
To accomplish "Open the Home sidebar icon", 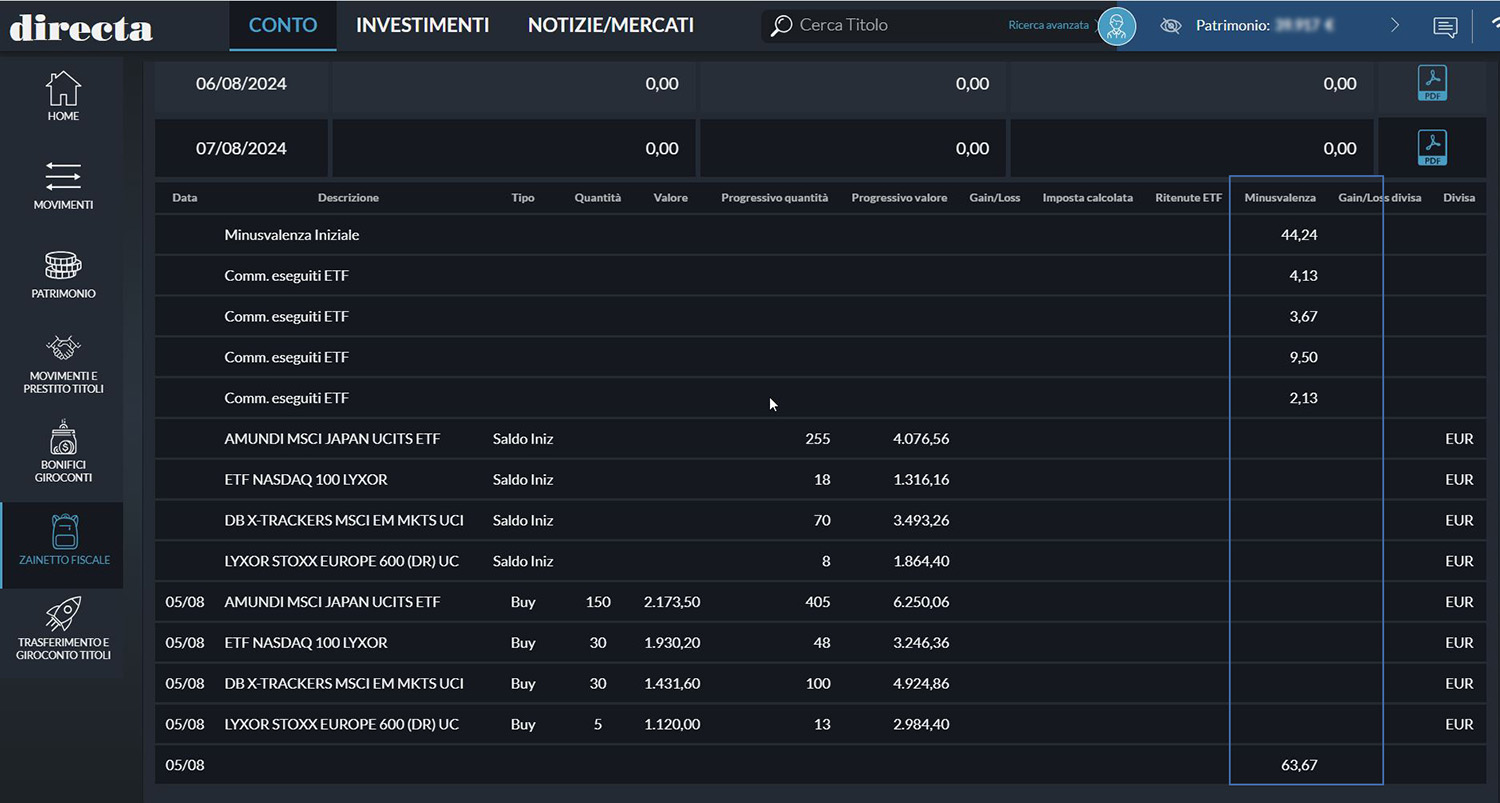I will point(62,96).
